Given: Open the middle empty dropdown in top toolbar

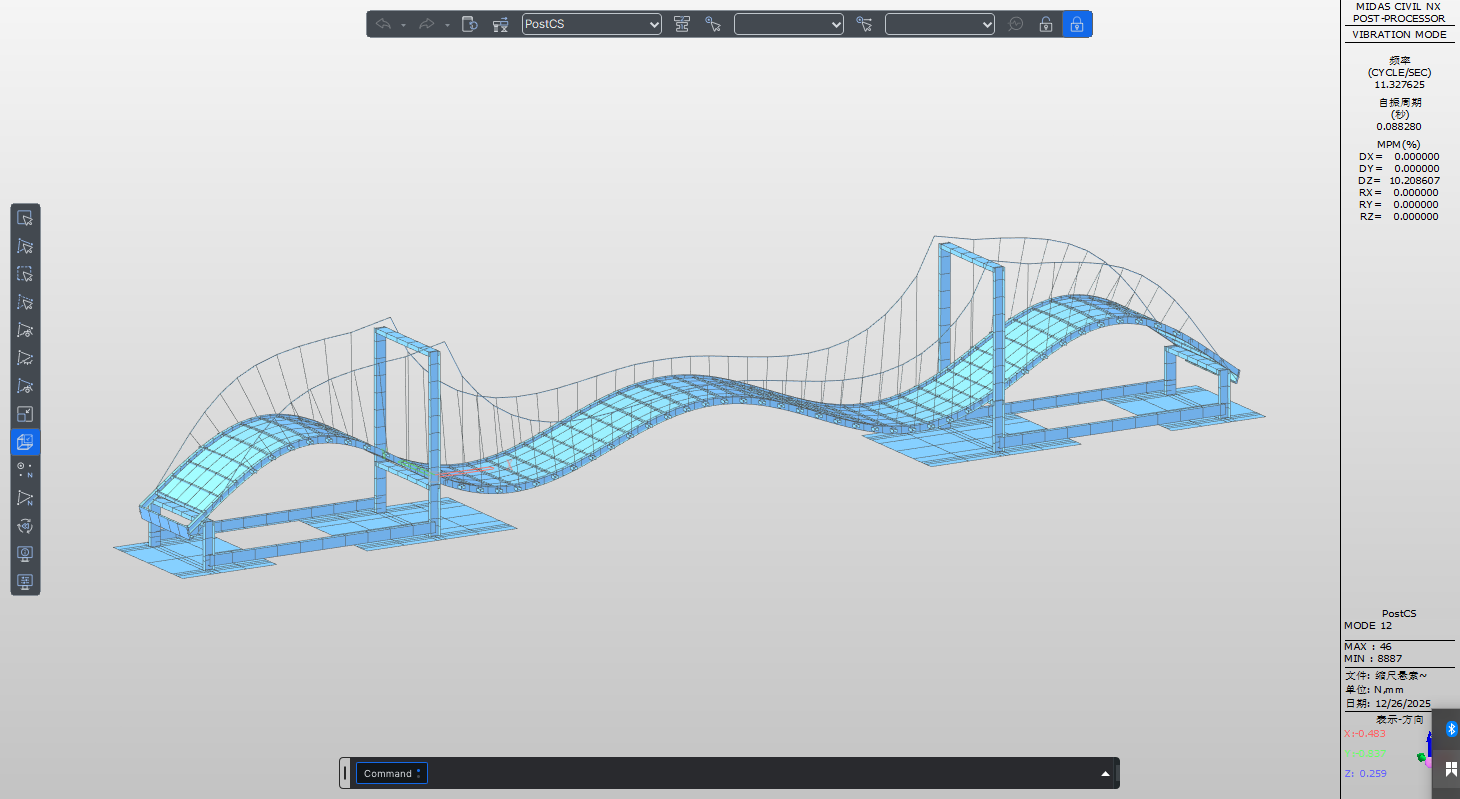Looking at the screenshot, I should click(788, 24).
